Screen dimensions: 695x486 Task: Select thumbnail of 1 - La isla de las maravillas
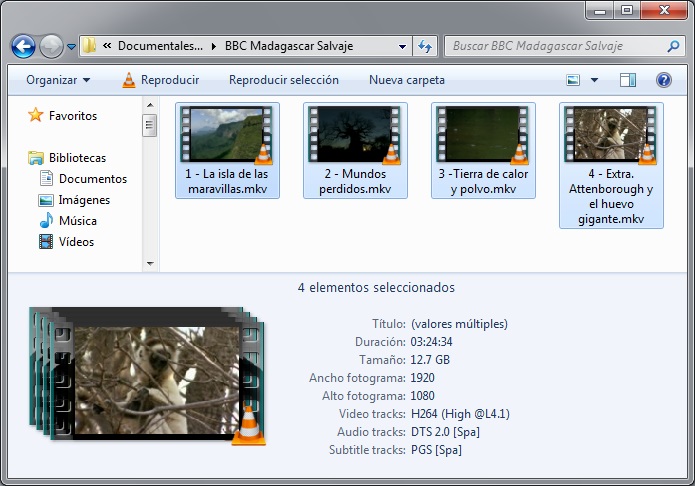tap(227, 134)
